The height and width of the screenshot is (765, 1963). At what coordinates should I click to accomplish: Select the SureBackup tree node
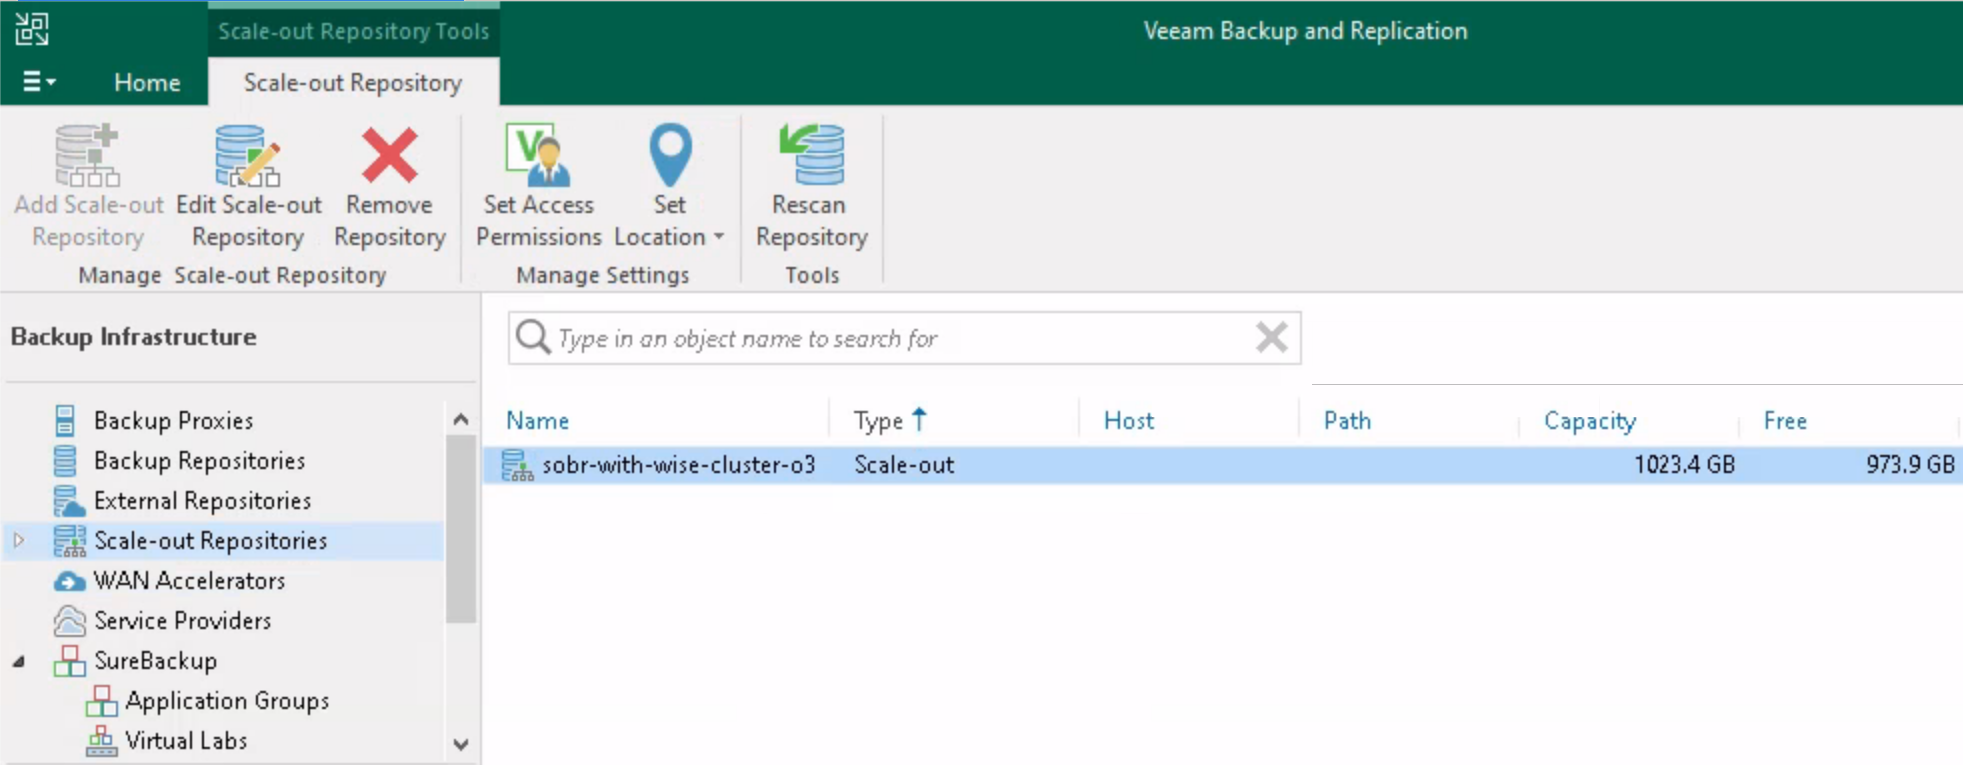(x=155, y=661)
